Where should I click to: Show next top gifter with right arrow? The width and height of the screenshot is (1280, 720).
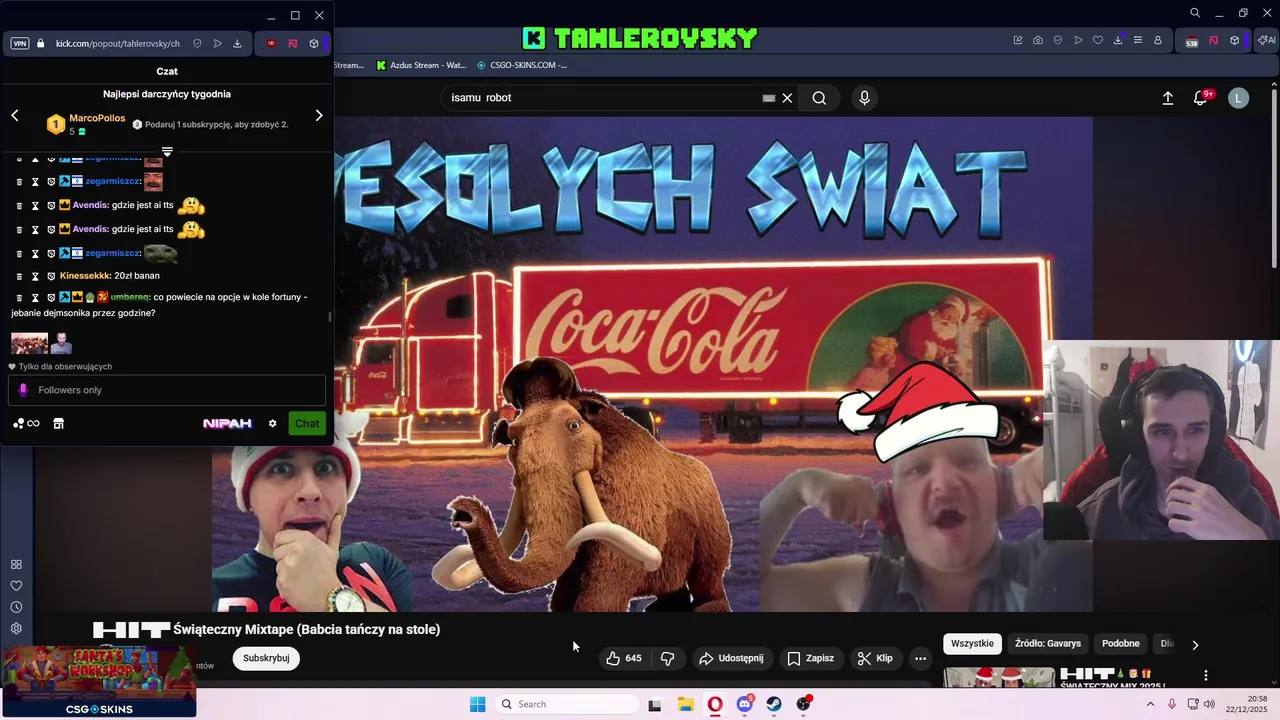tap(319, 116)
